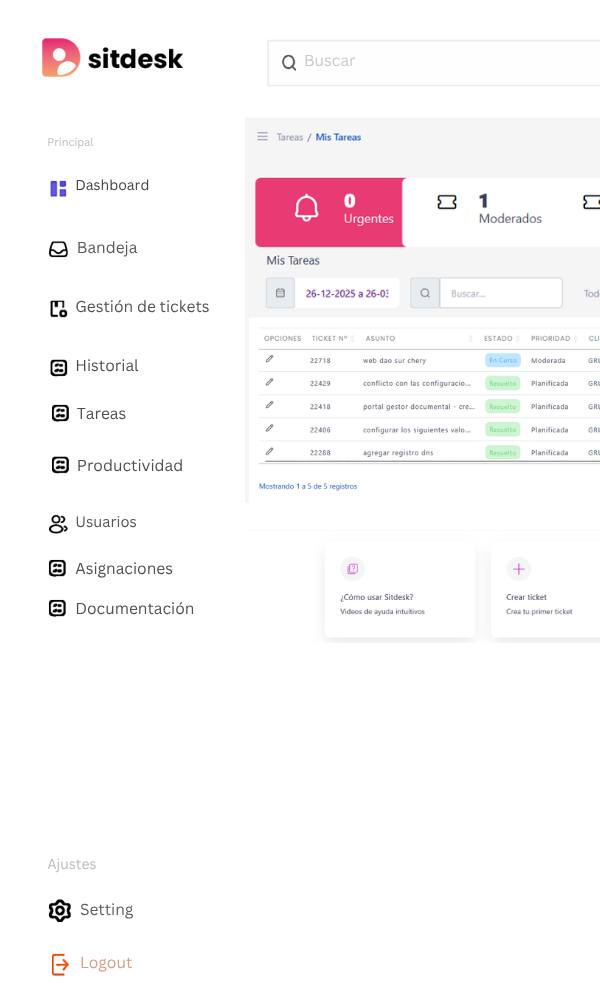This screenshot has height=1000, width=600.
Task: Open the date range picker field
Action: tap(346, 293)
